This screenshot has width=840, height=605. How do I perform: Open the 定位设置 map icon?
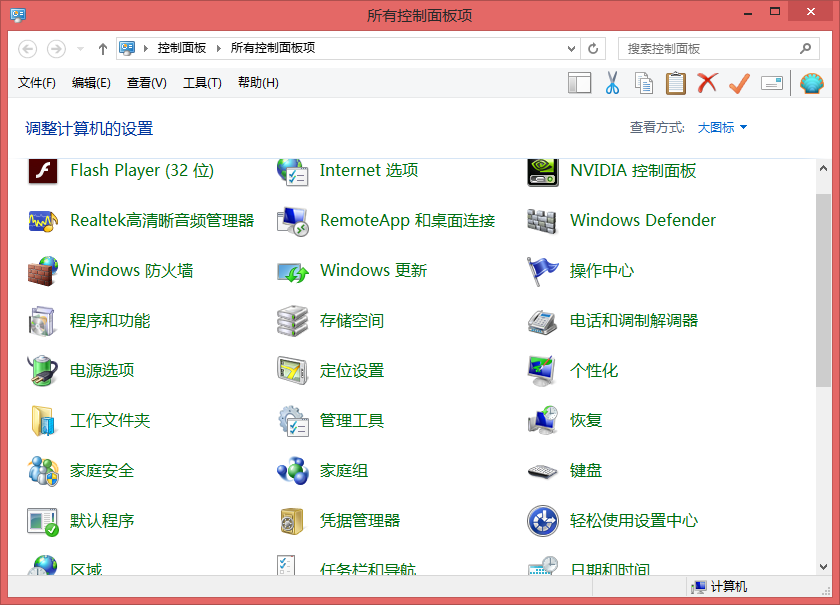[292, 371]
